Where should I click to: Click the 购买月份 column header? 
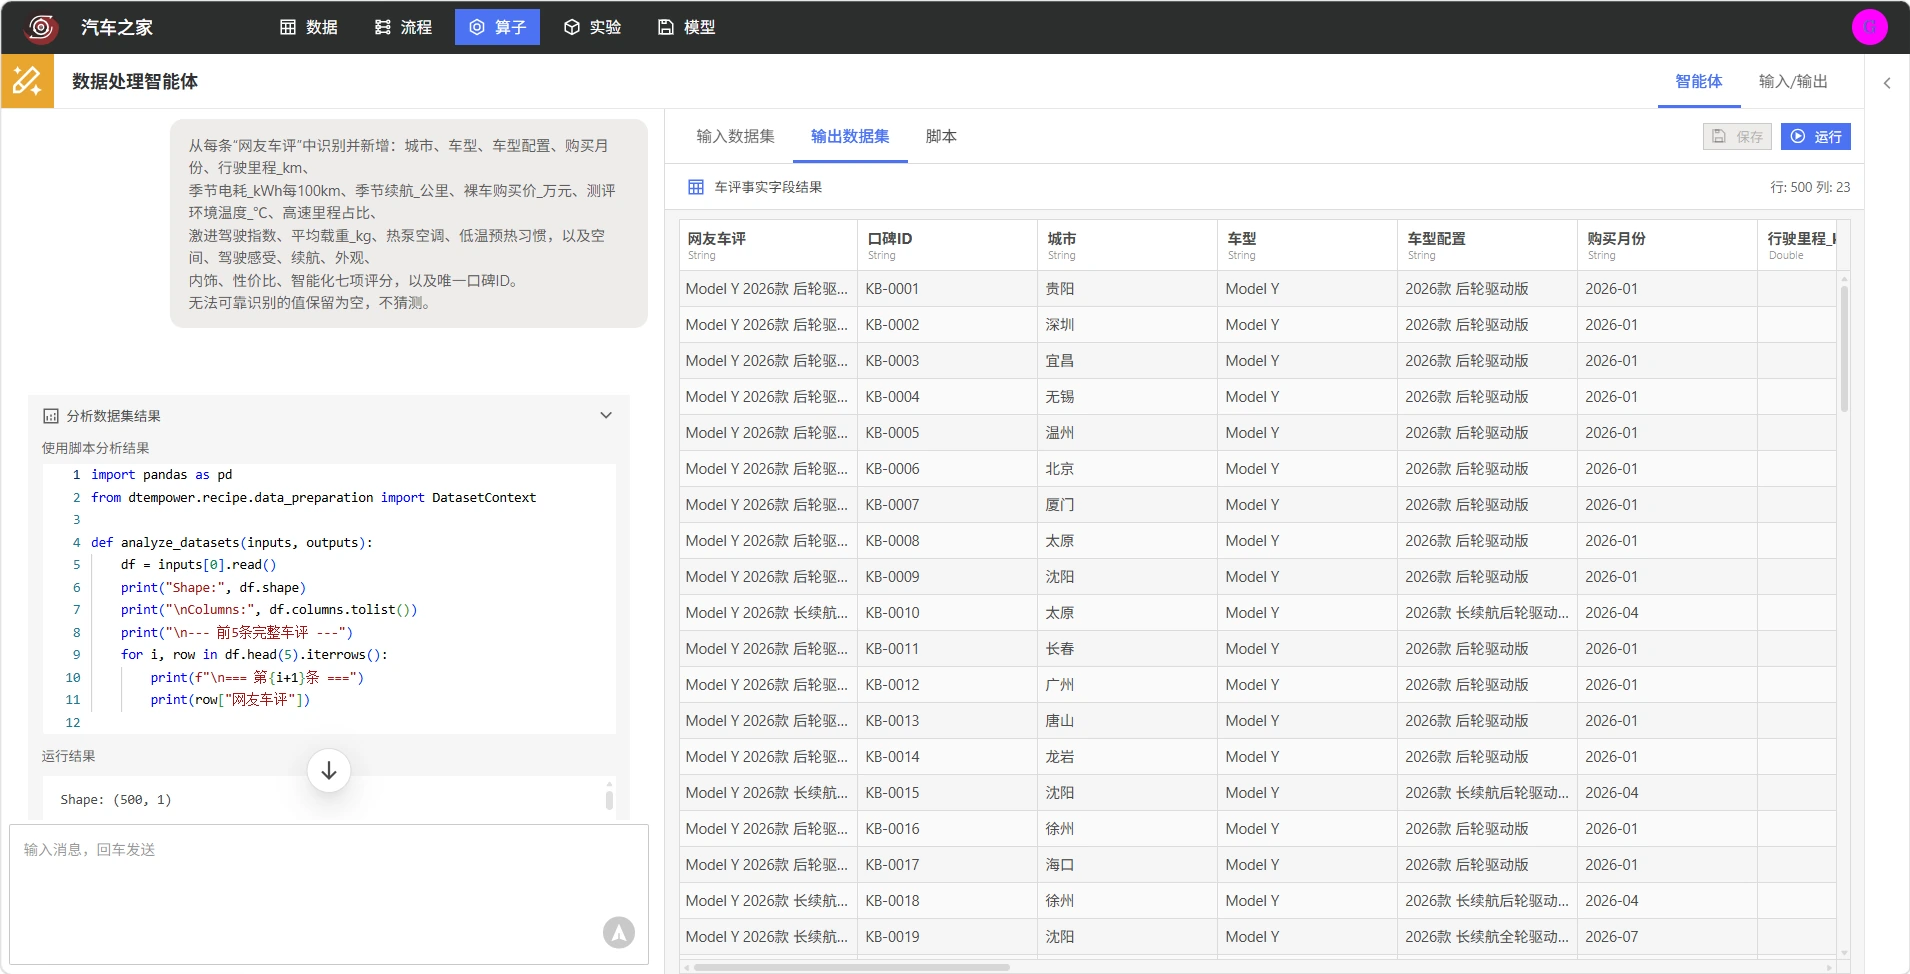click(x=1667, y=245)
